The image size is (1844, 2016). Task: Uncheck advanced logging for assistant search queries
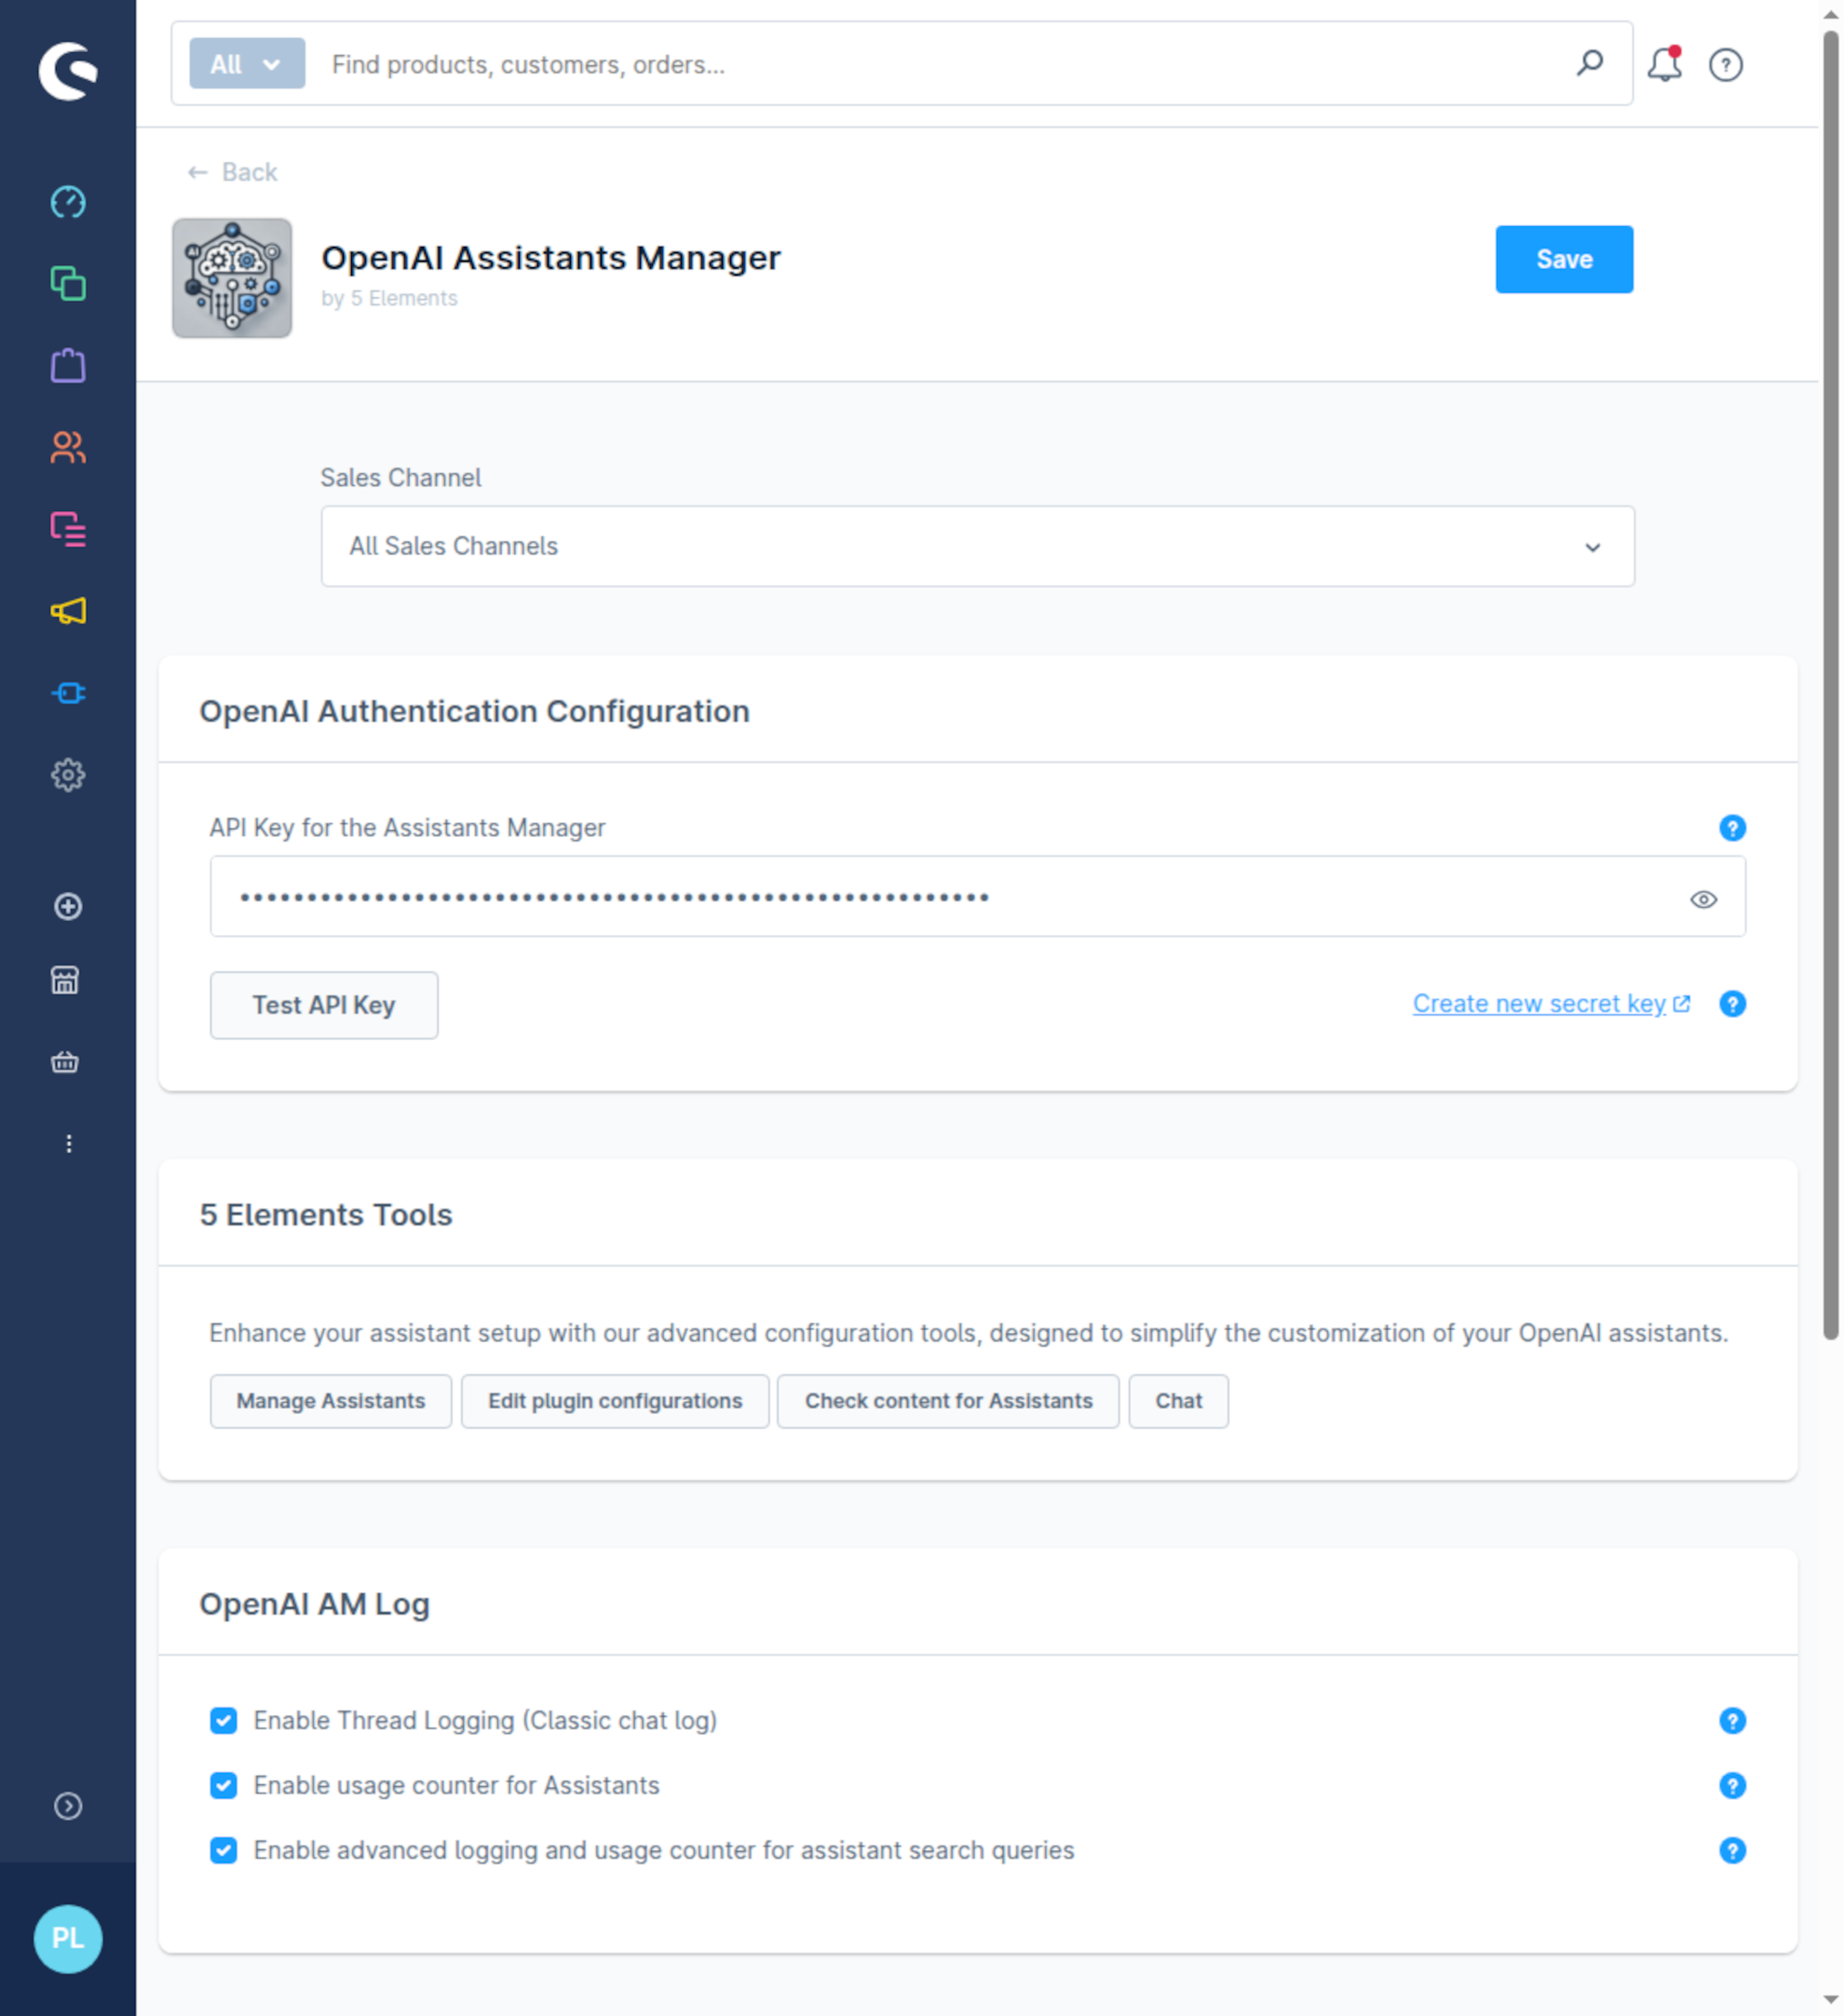pos(224,1851)
